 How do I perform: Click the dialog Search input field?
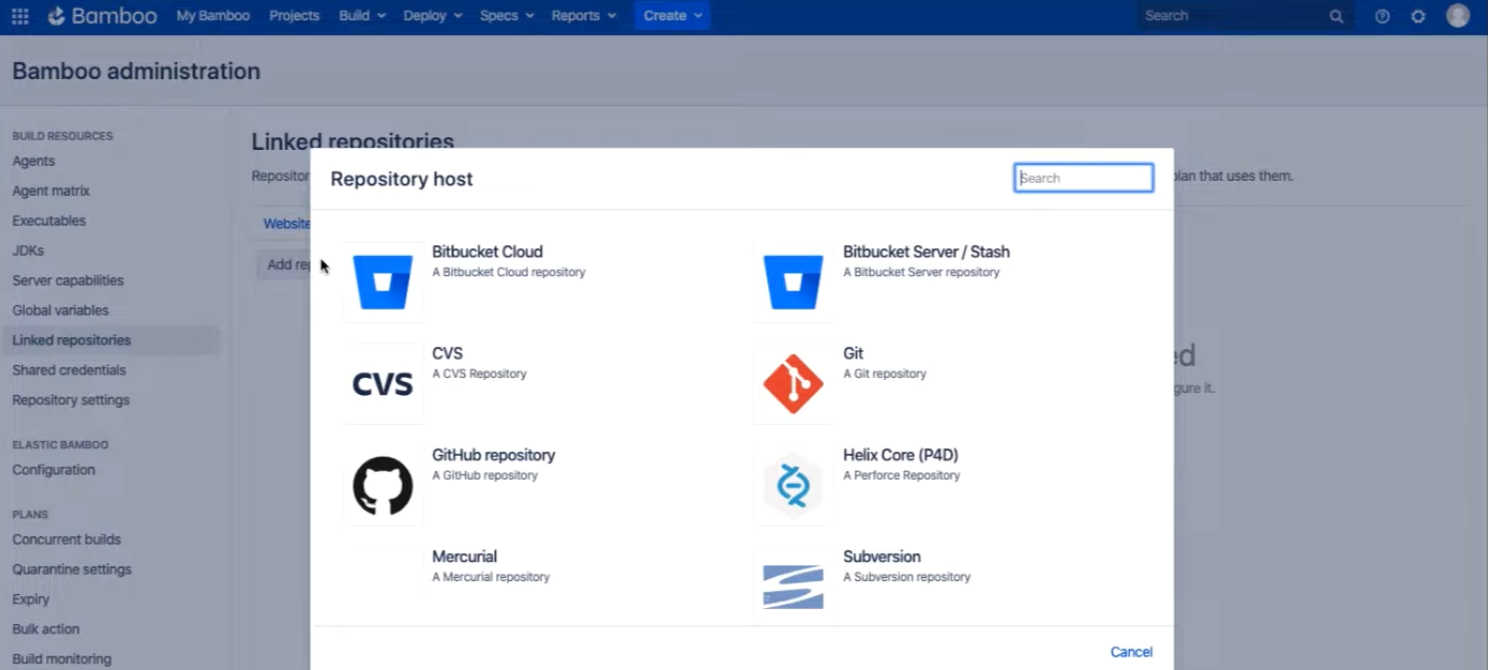pos(1083,177)
